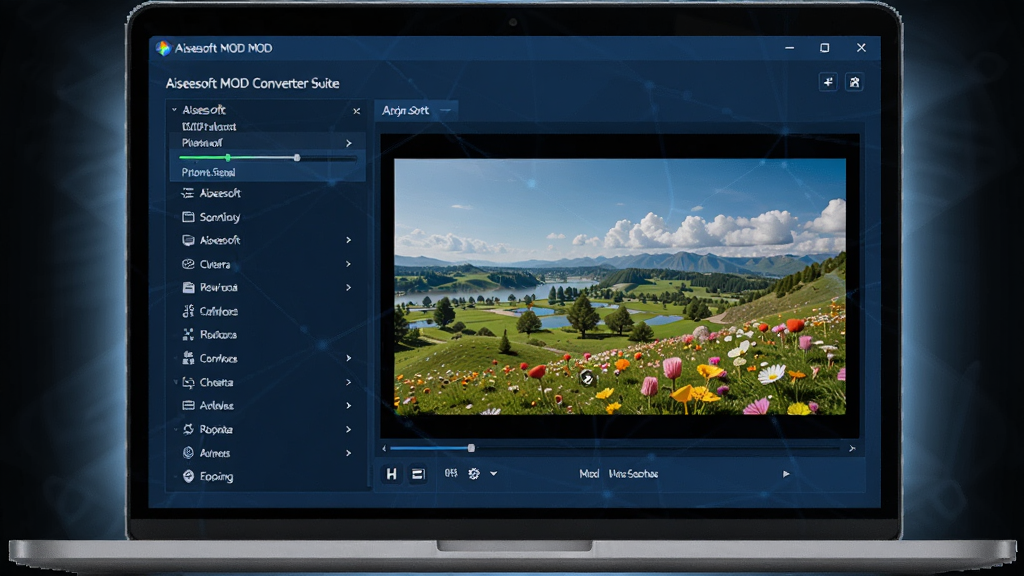The image size is (1024, 576).
Task: Expand the Phermoff row with its chevron
Action: (x=349, y=143)
